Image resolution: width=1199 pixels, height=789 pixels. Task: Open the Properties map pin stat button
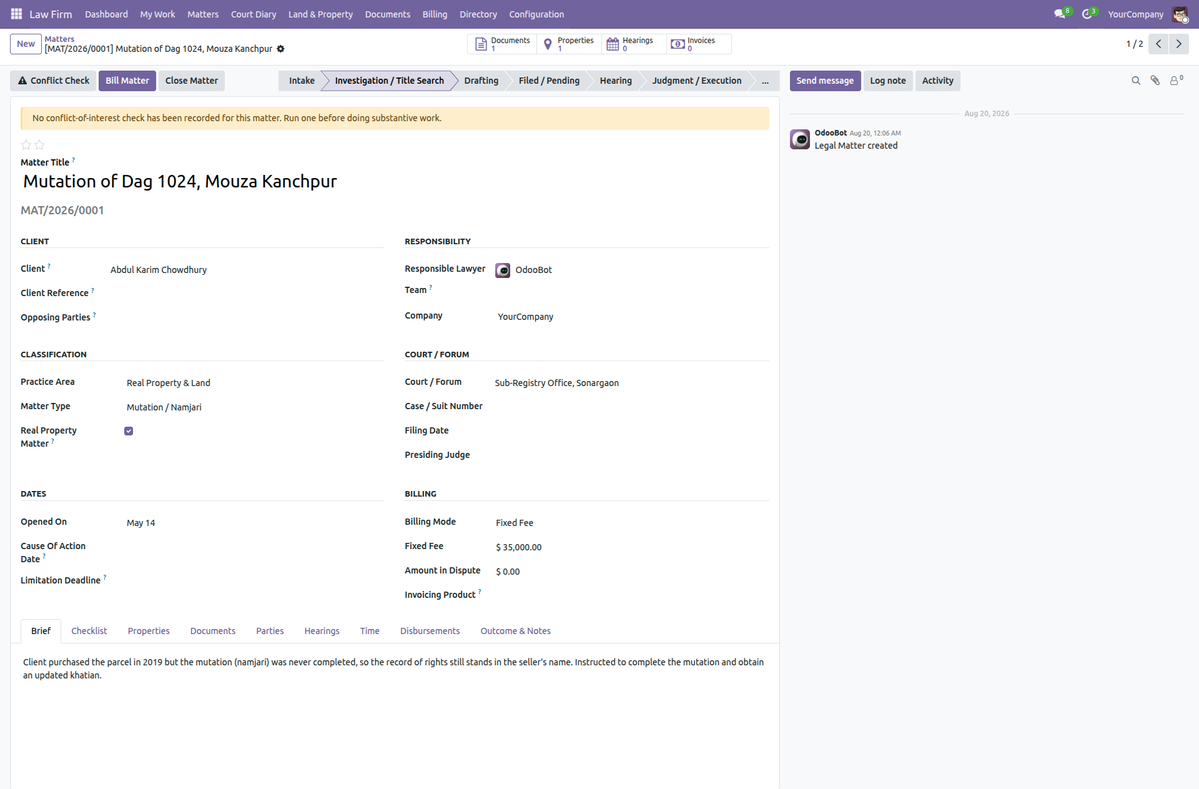tap(569, 44)
